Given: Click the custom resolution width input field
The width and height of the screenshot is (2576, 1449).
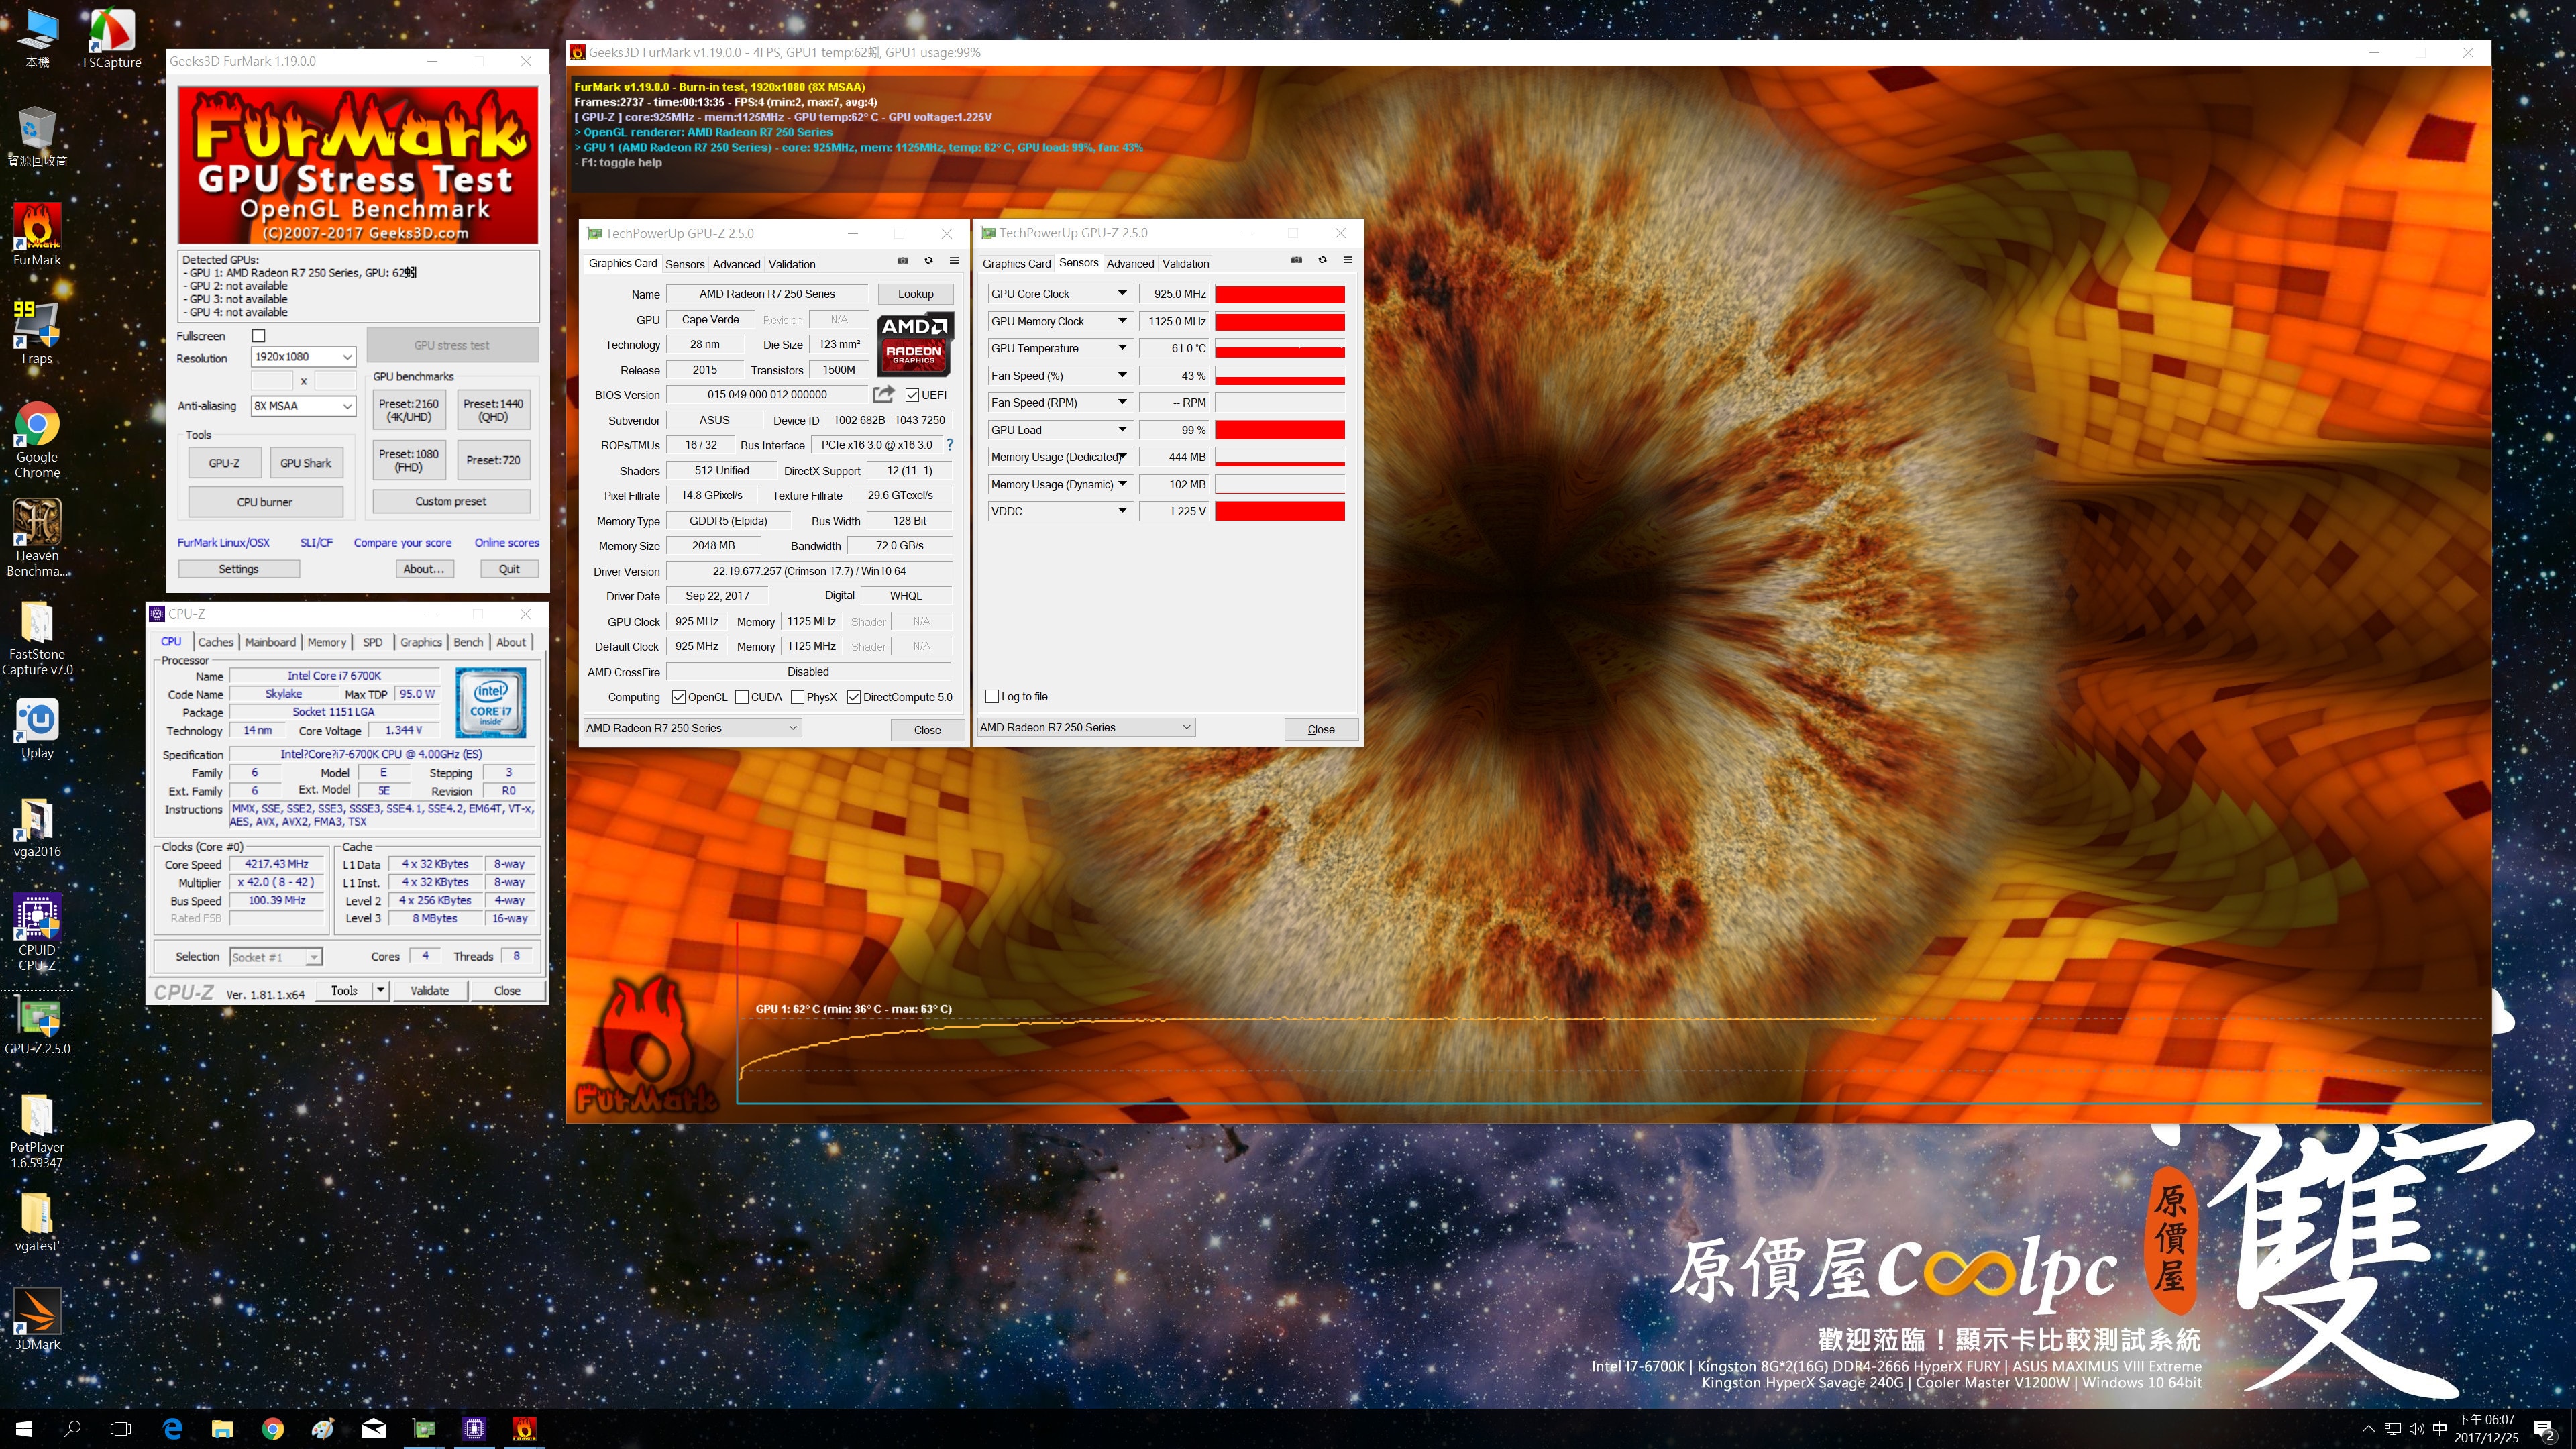Looking at the screenshot, I should point(271,381).
